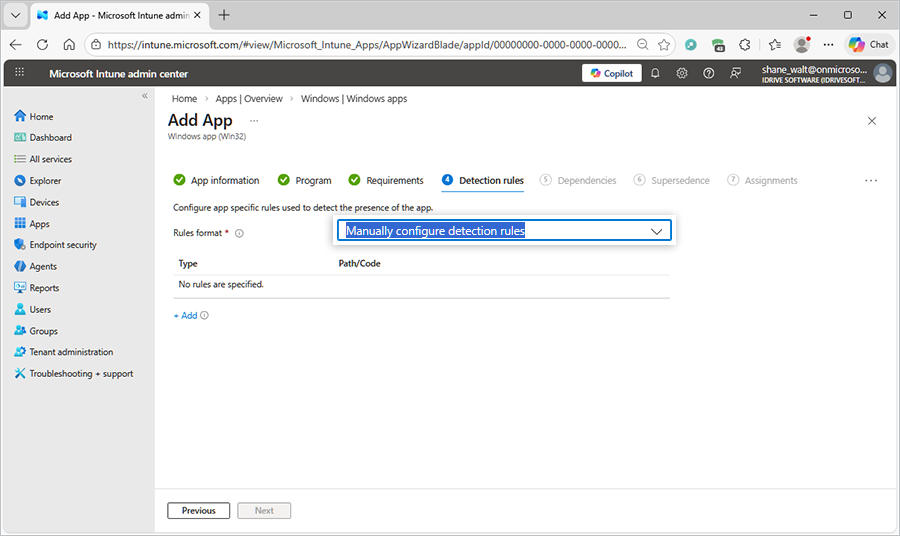Click the browser address bar
Screen dimensions: 900x536
(365, 44)
